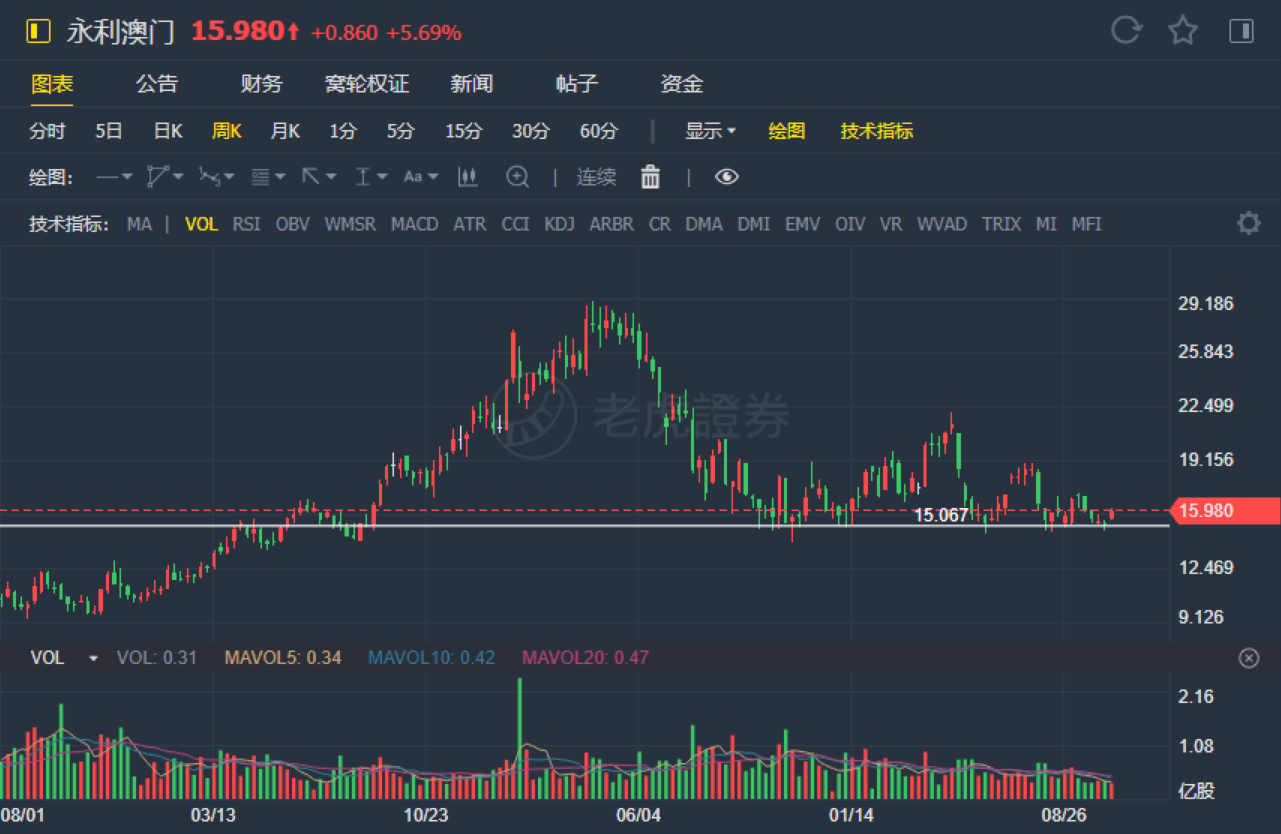This screenshot has width=1281, height=834.
Task: Select the 月K monthly candlestick timeframe
Action: coord(286,131)
